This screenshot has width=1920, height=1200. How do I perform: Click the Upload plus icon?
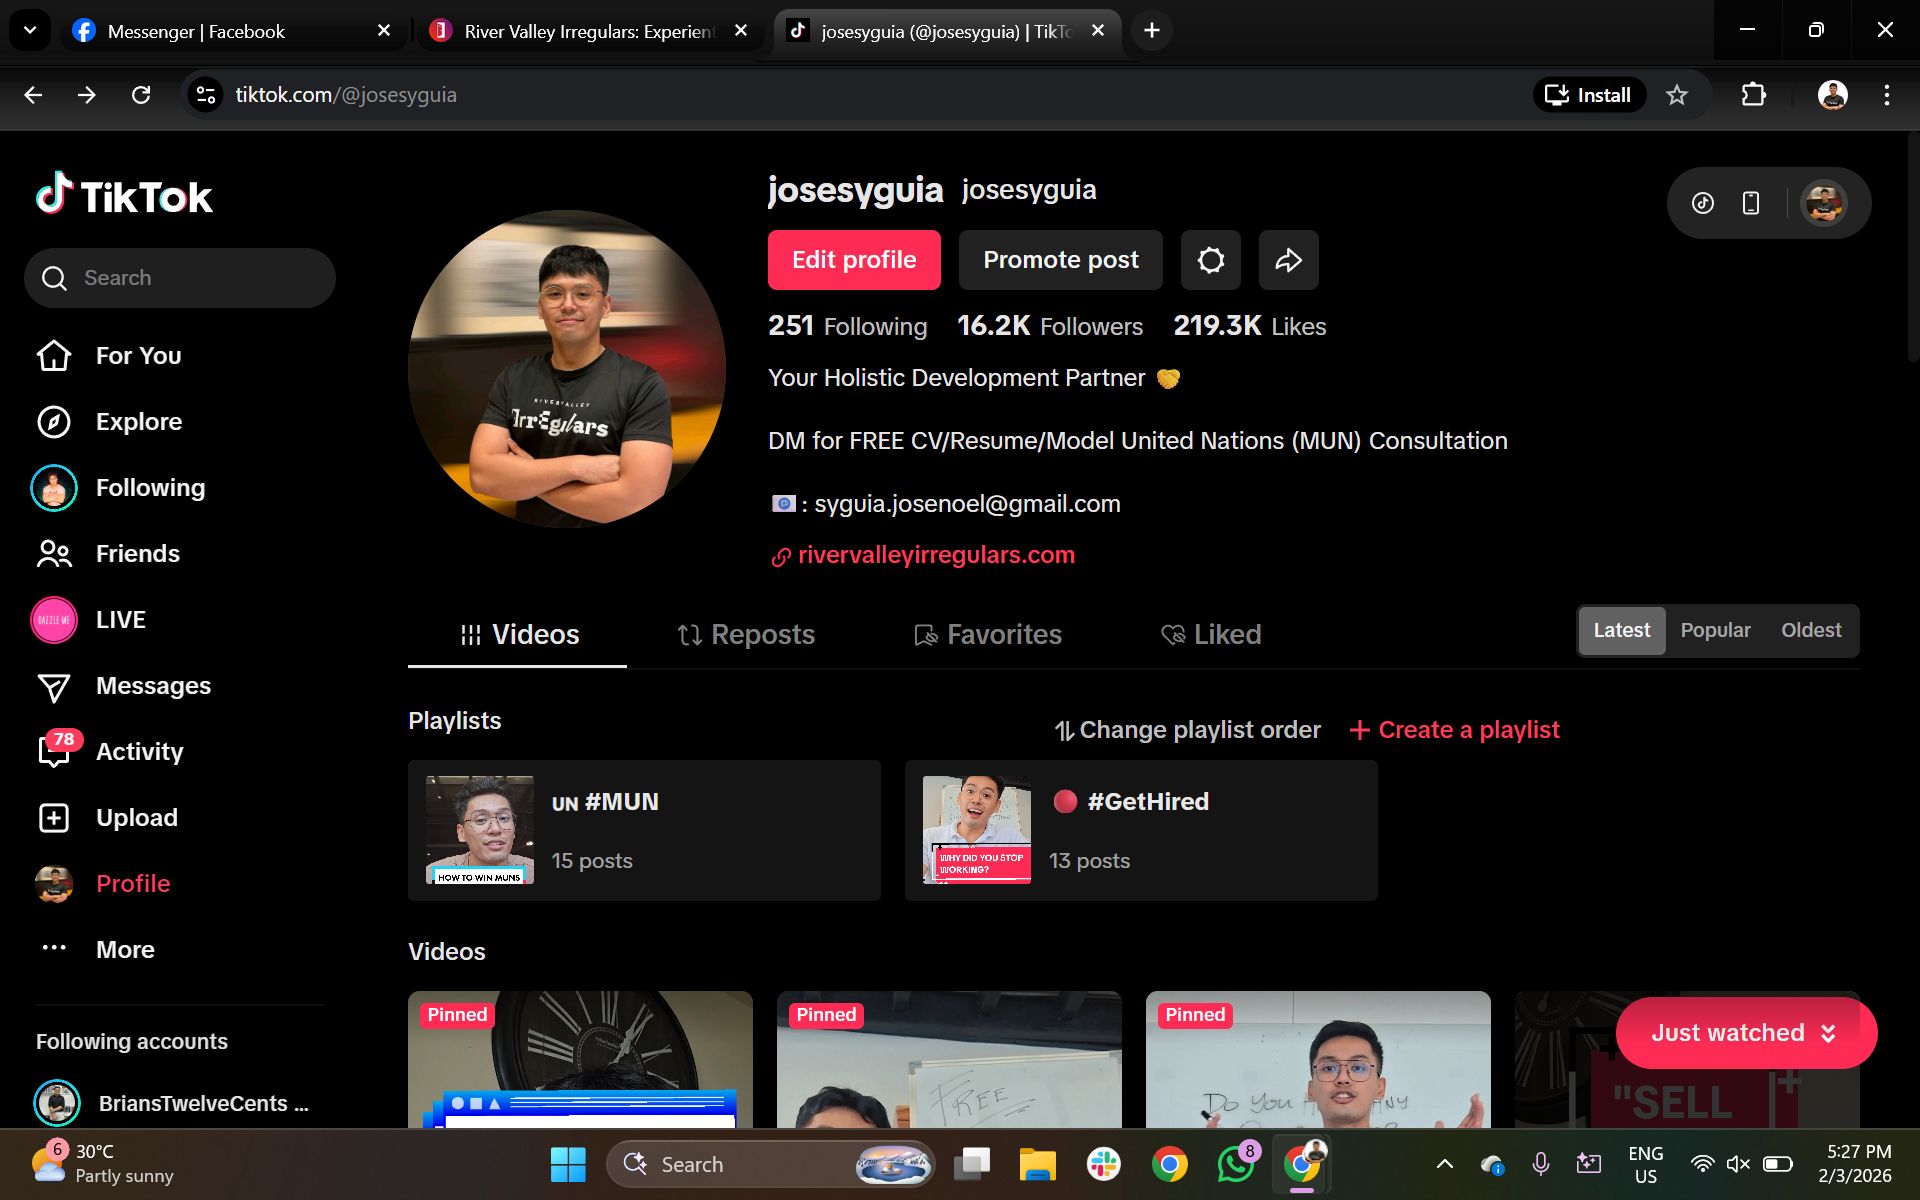point(54,818)
